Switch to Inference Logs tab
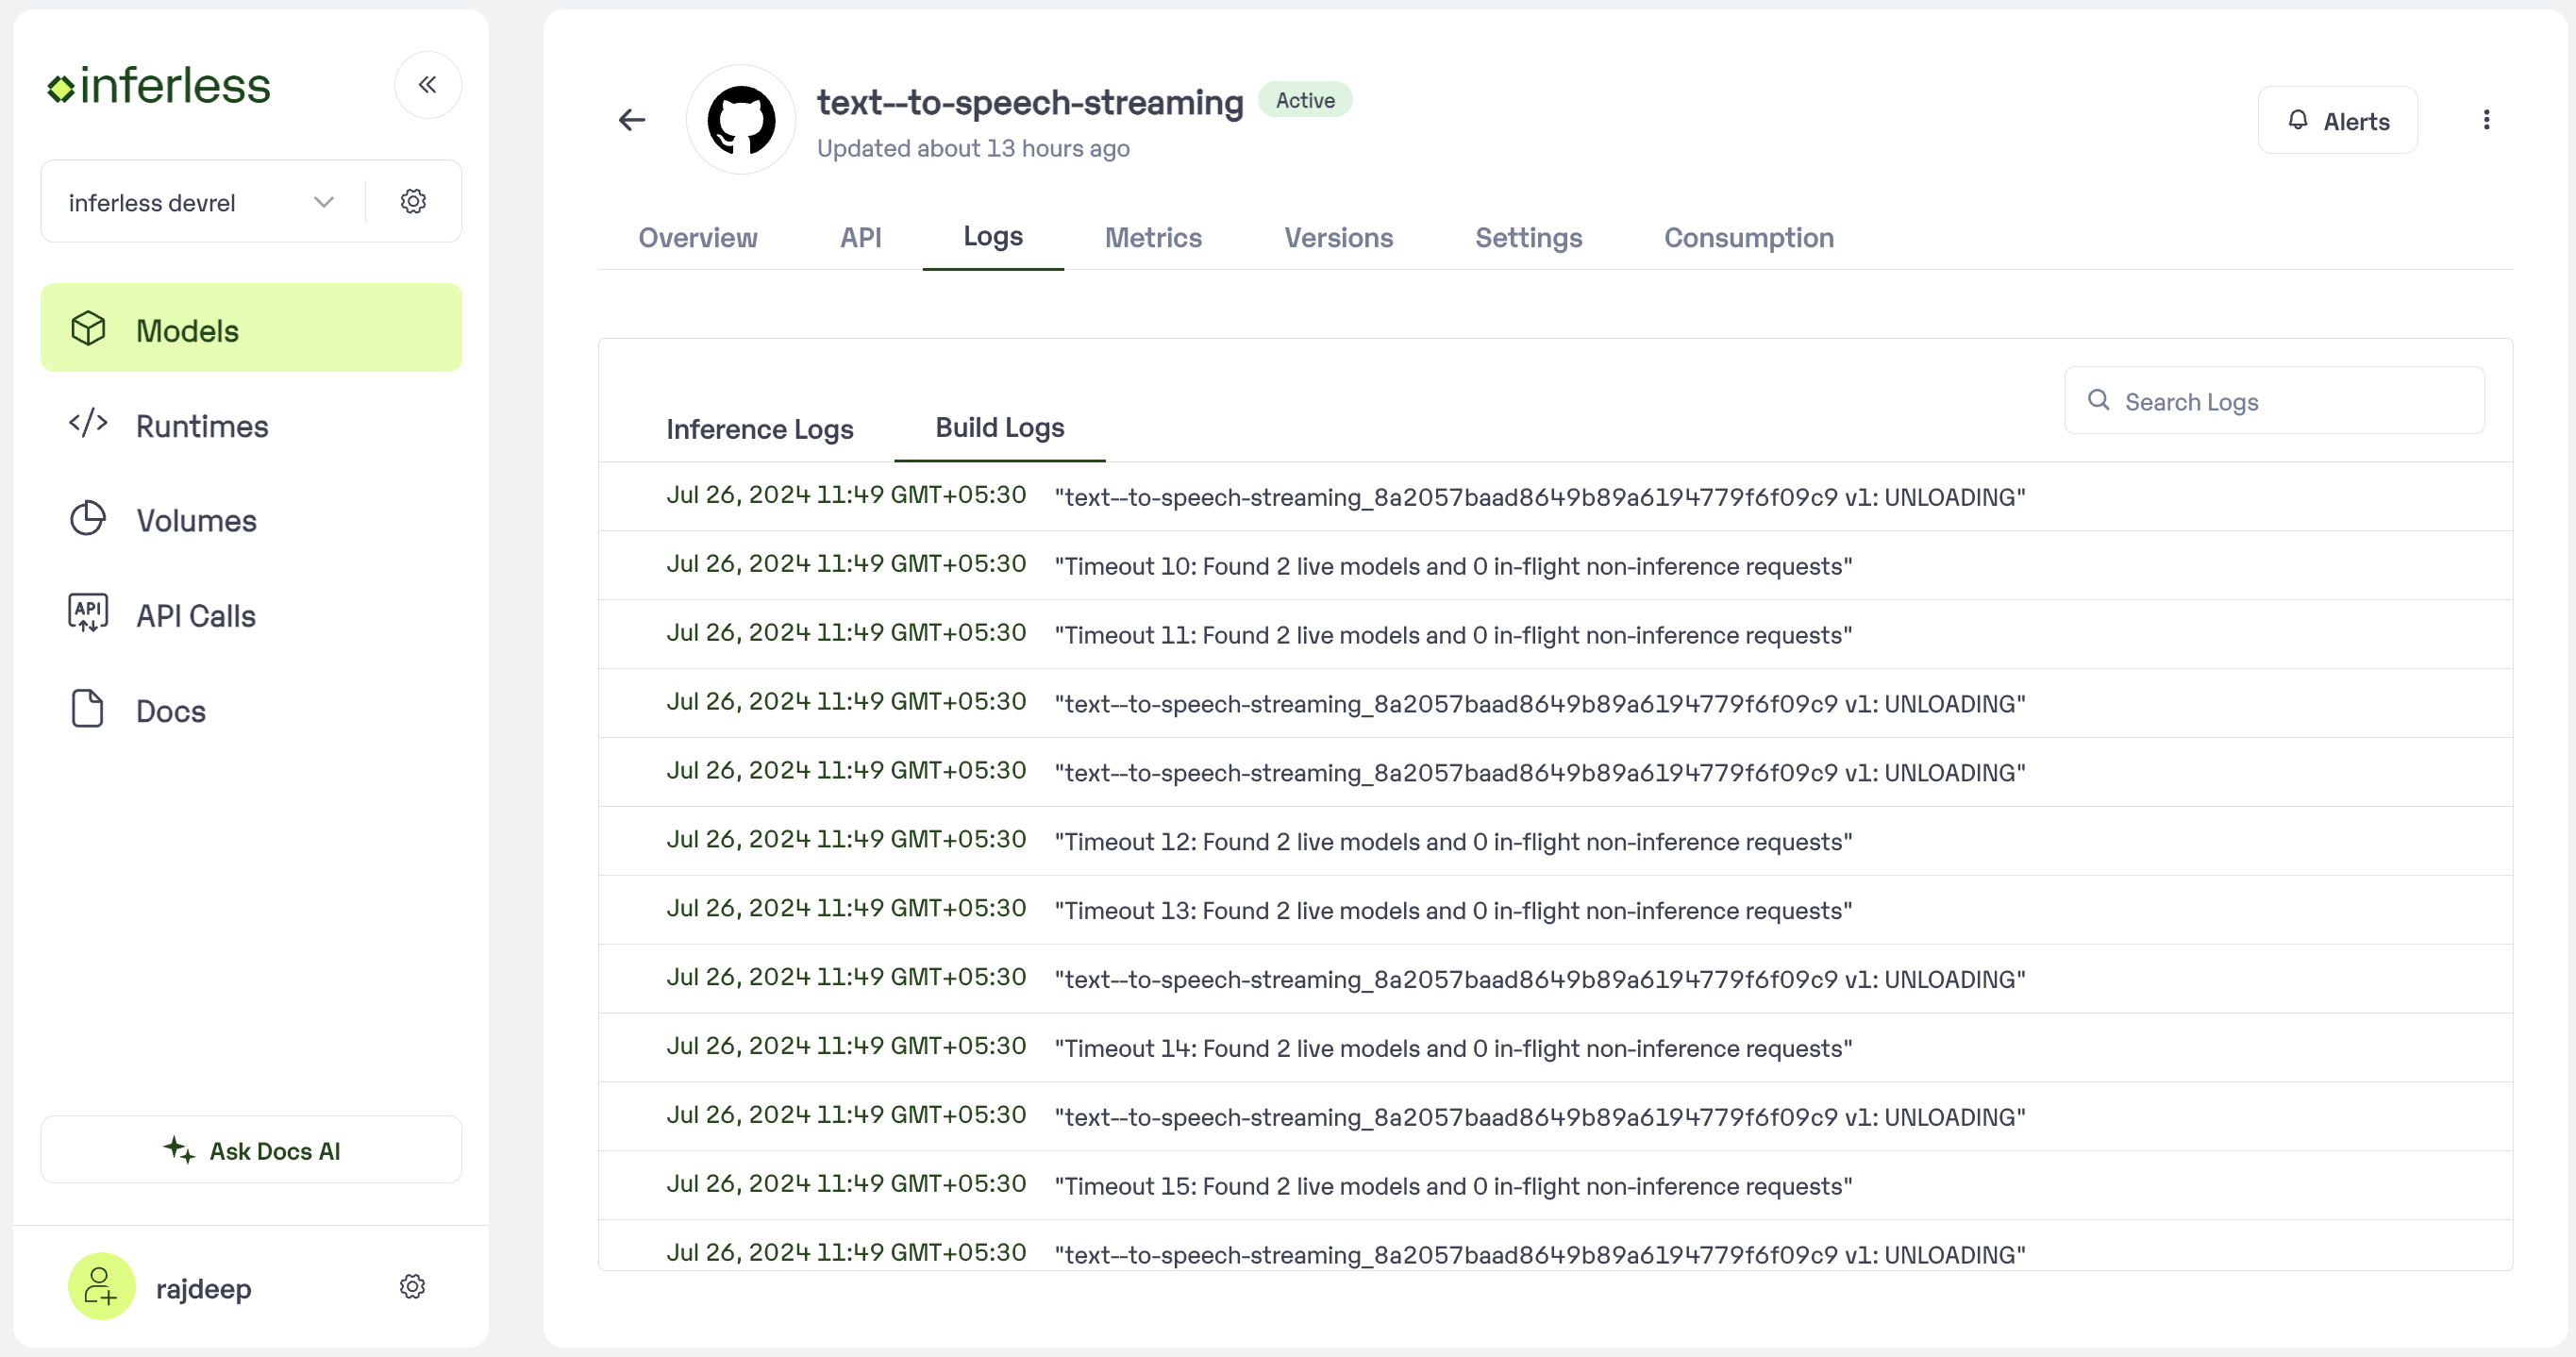2576x1357 pixels. (x=759, y=429)
